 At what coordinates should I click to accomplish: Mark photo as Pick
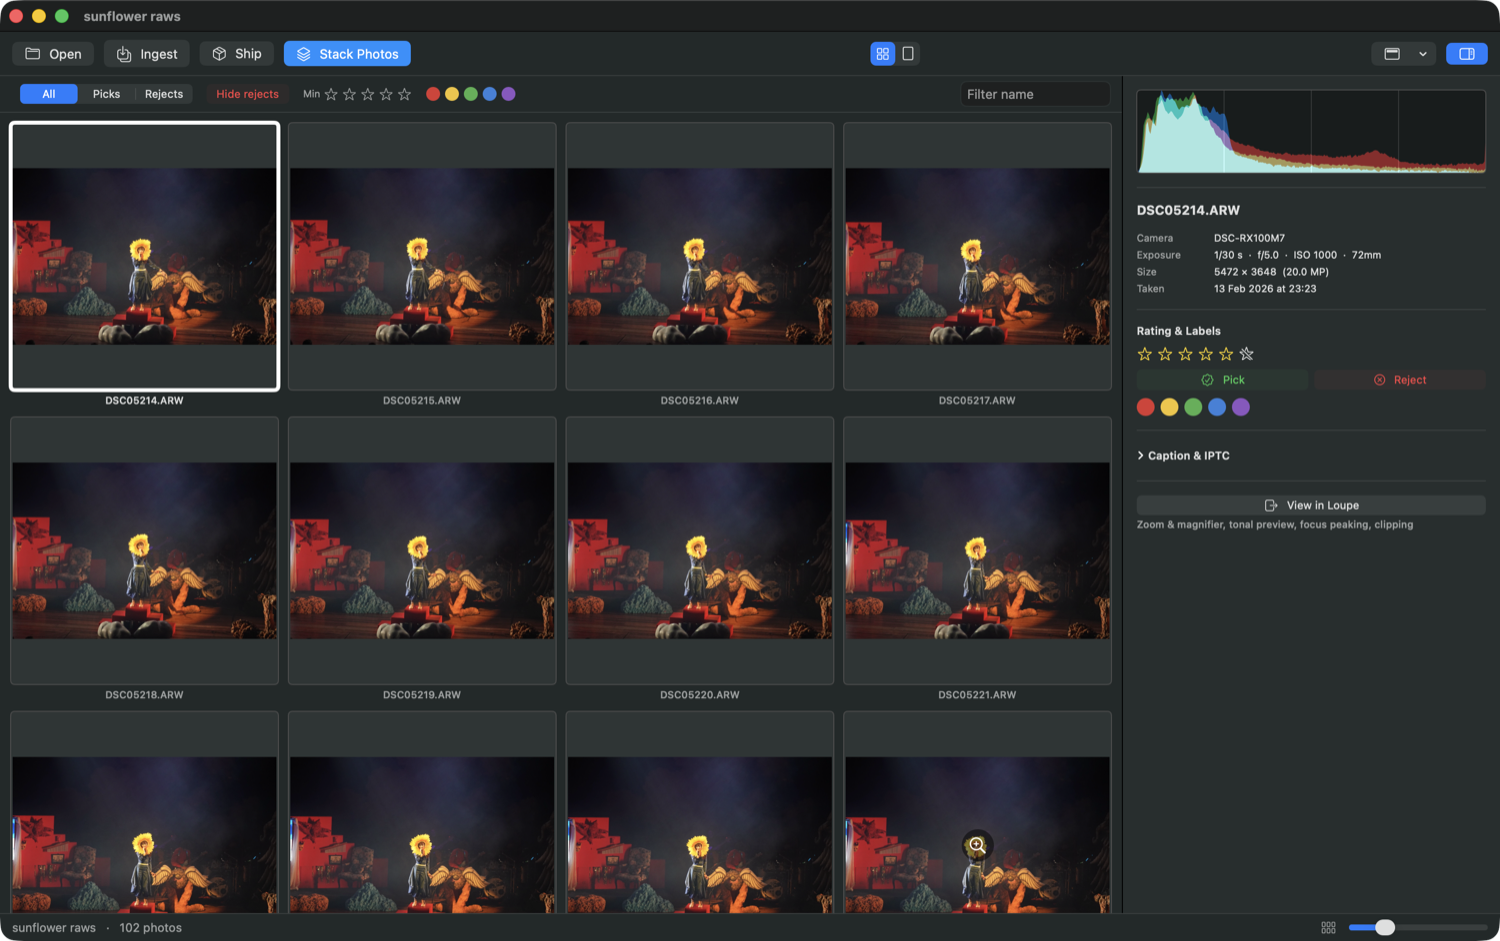(x=1222, y=380)
